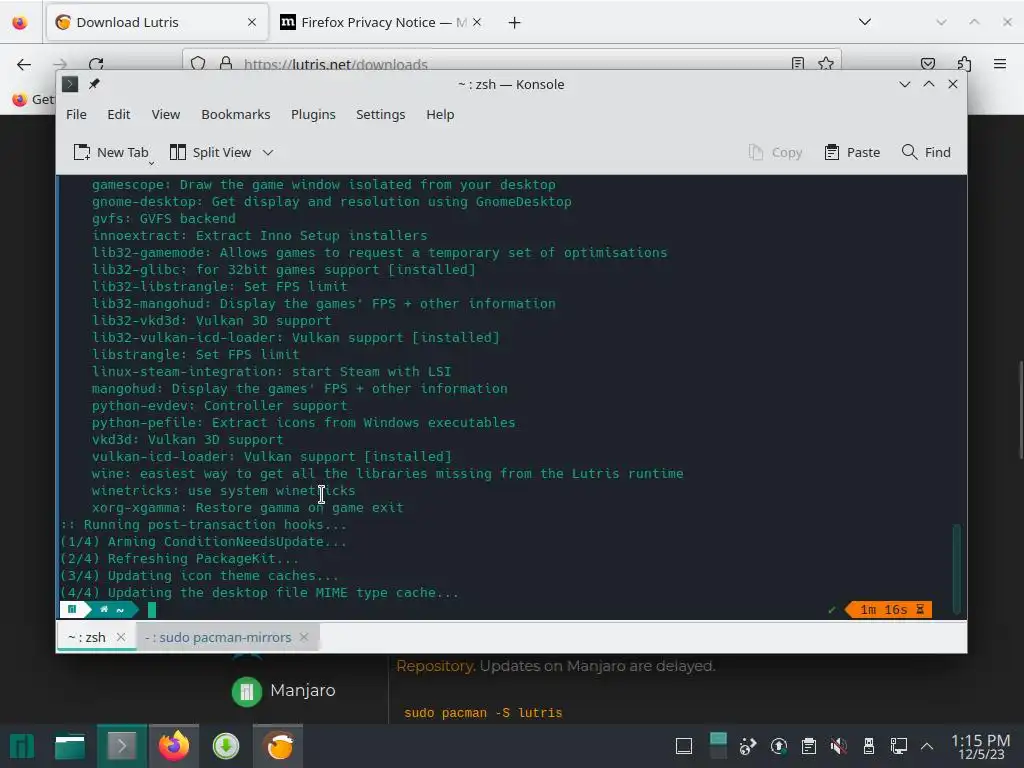Expand hidden system tray icons arrow
Image resolution: width=1024 pixels, height=768 pixels.
(927, 746)
